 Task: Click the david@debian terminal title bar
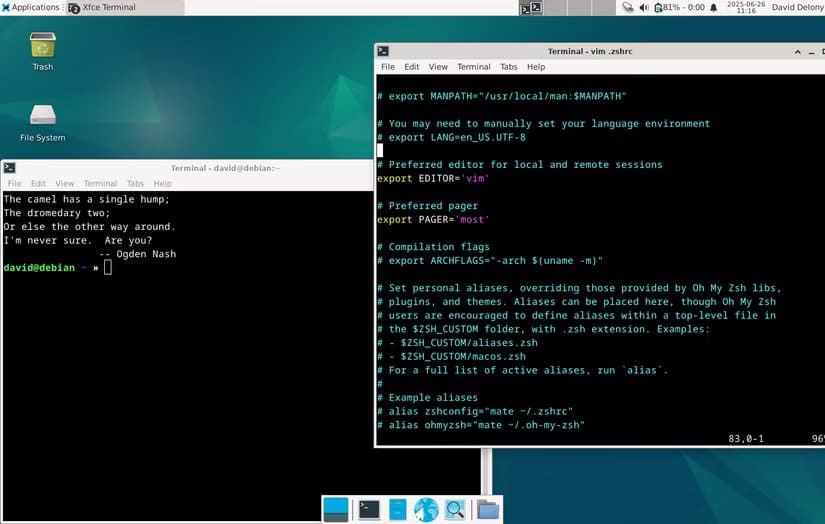[225, 168]
